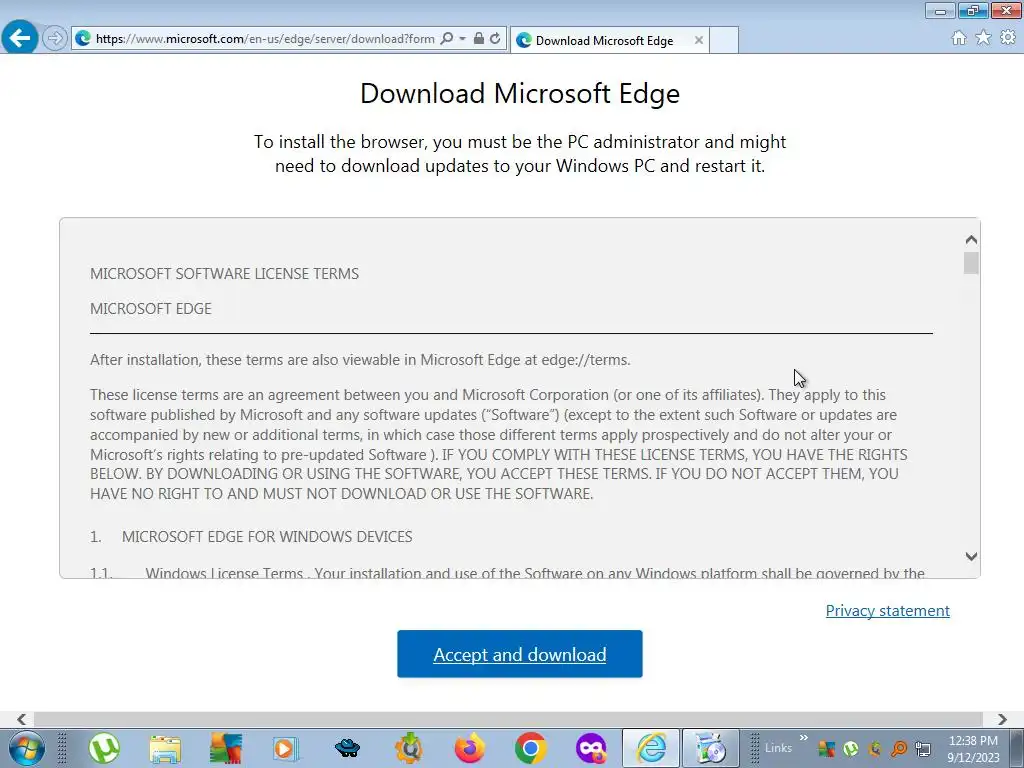Expand the Links toolbar chevron
The height and width of the screenshot is (768, 1024).
[804, 738]
